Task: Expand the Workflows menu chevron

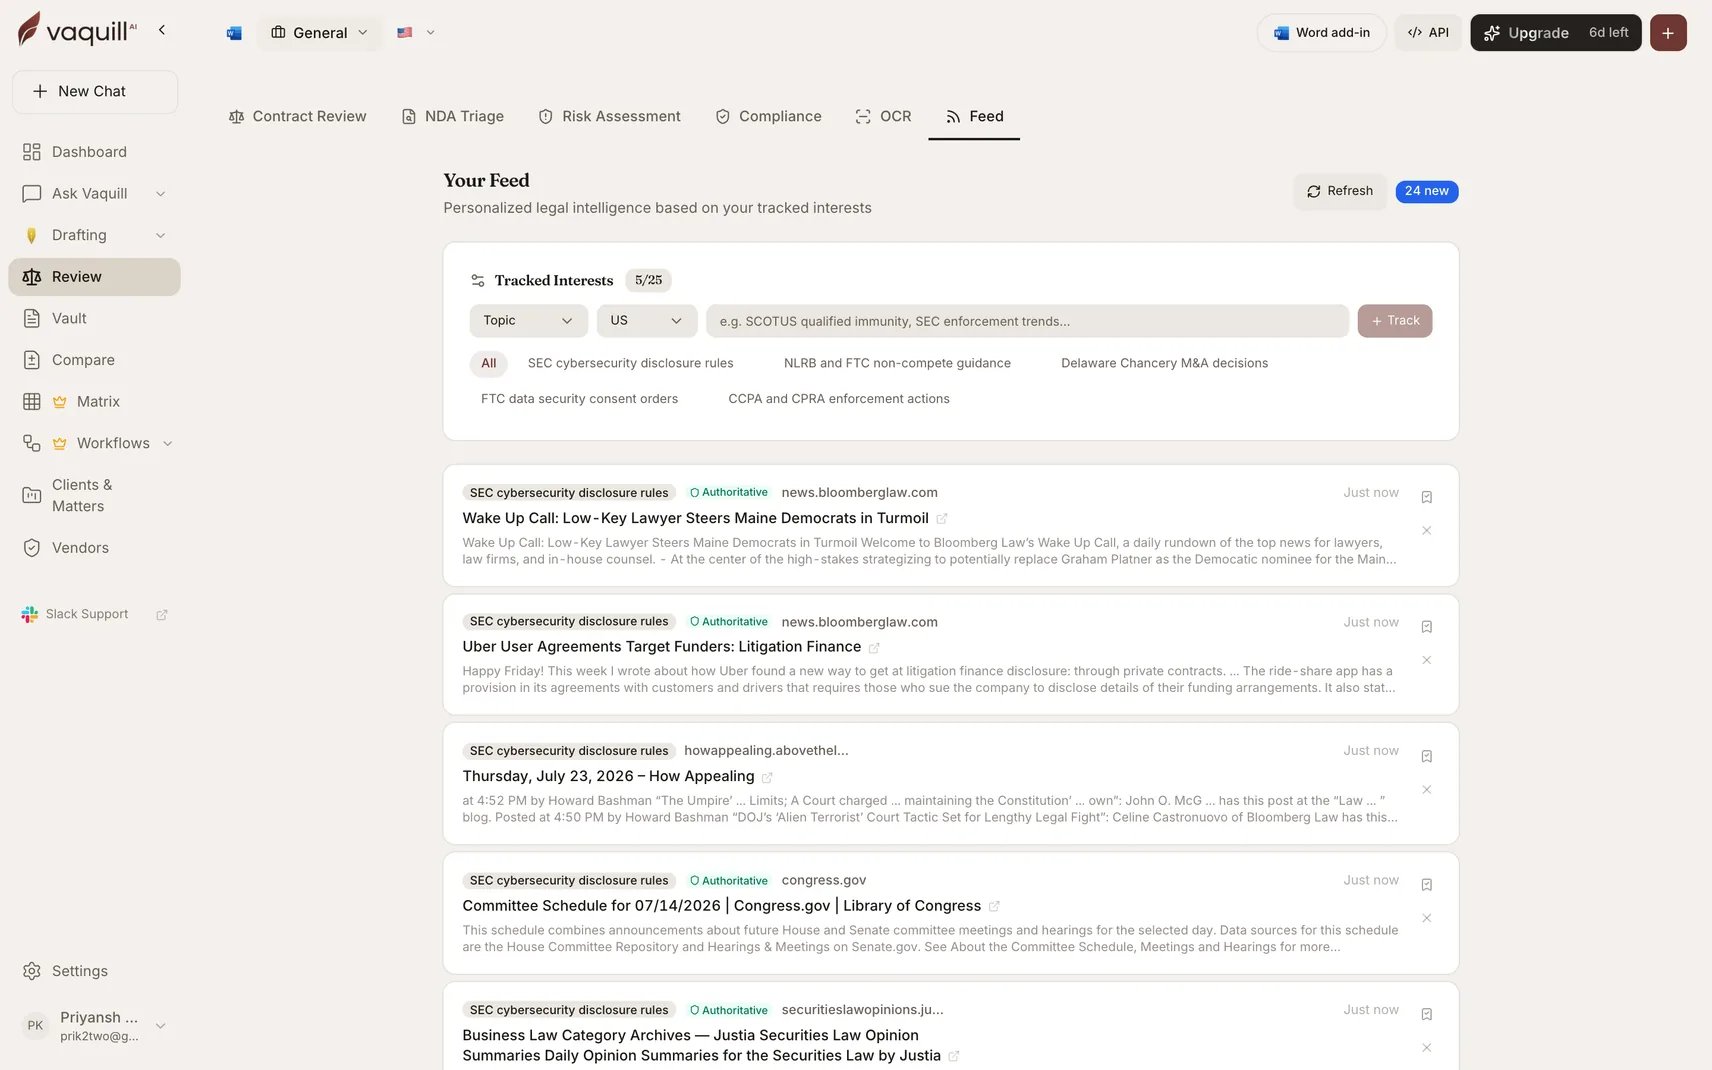Action: 167,443
